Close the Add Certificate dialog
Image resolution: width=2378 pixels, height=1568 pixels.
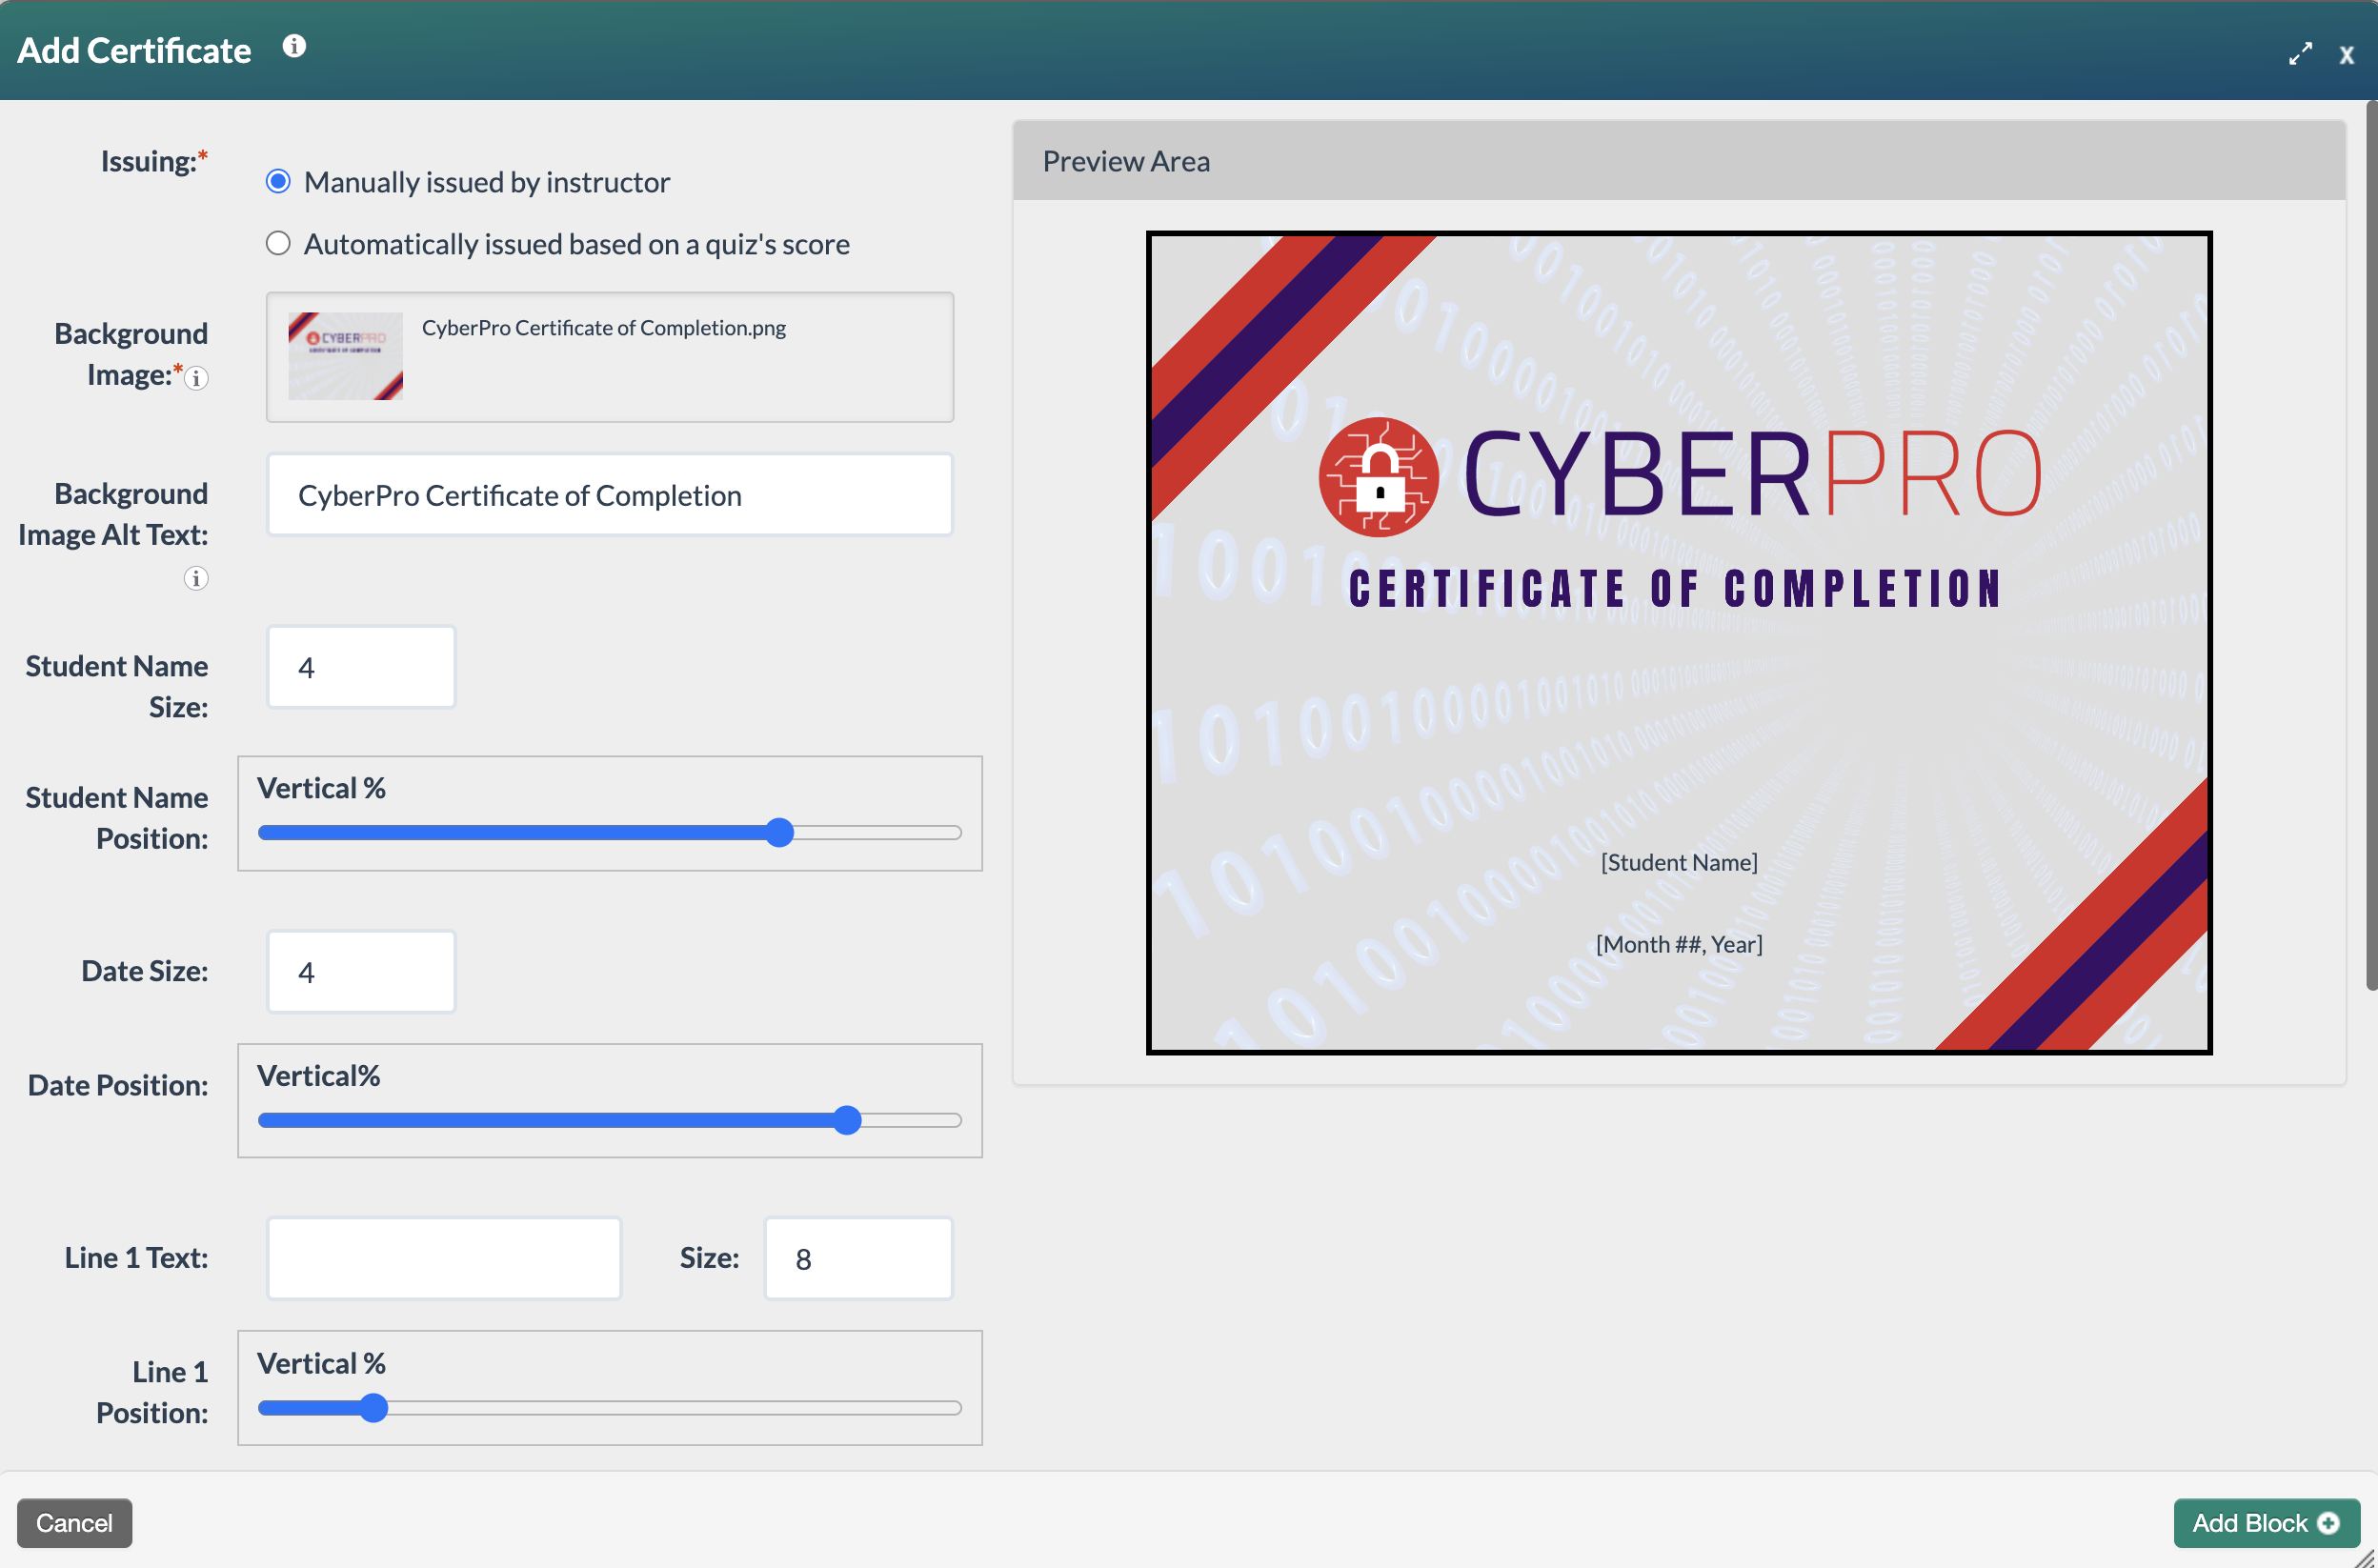click(x=2346, y=56)
